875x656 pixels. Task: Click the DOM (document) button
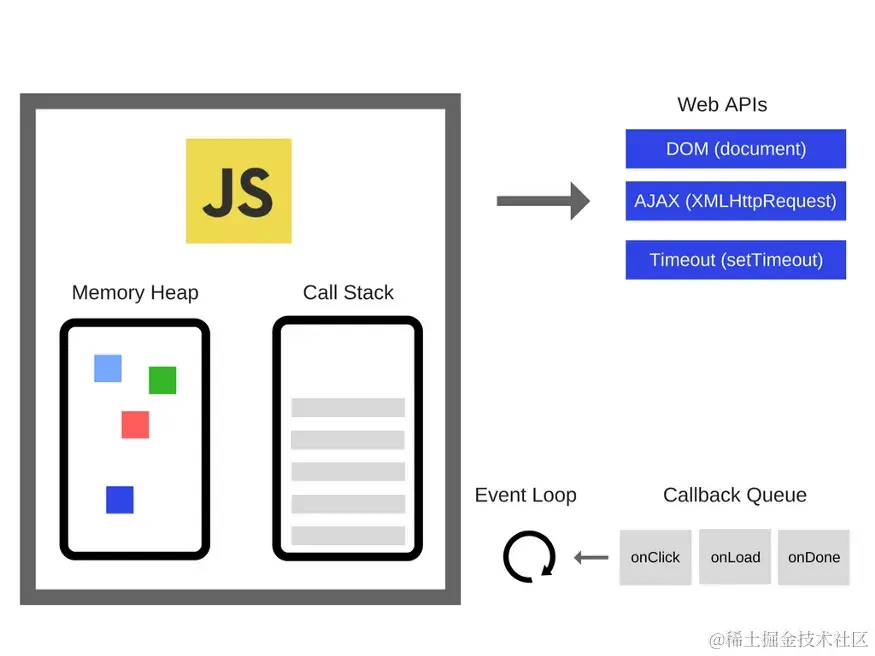pos(735,148)
